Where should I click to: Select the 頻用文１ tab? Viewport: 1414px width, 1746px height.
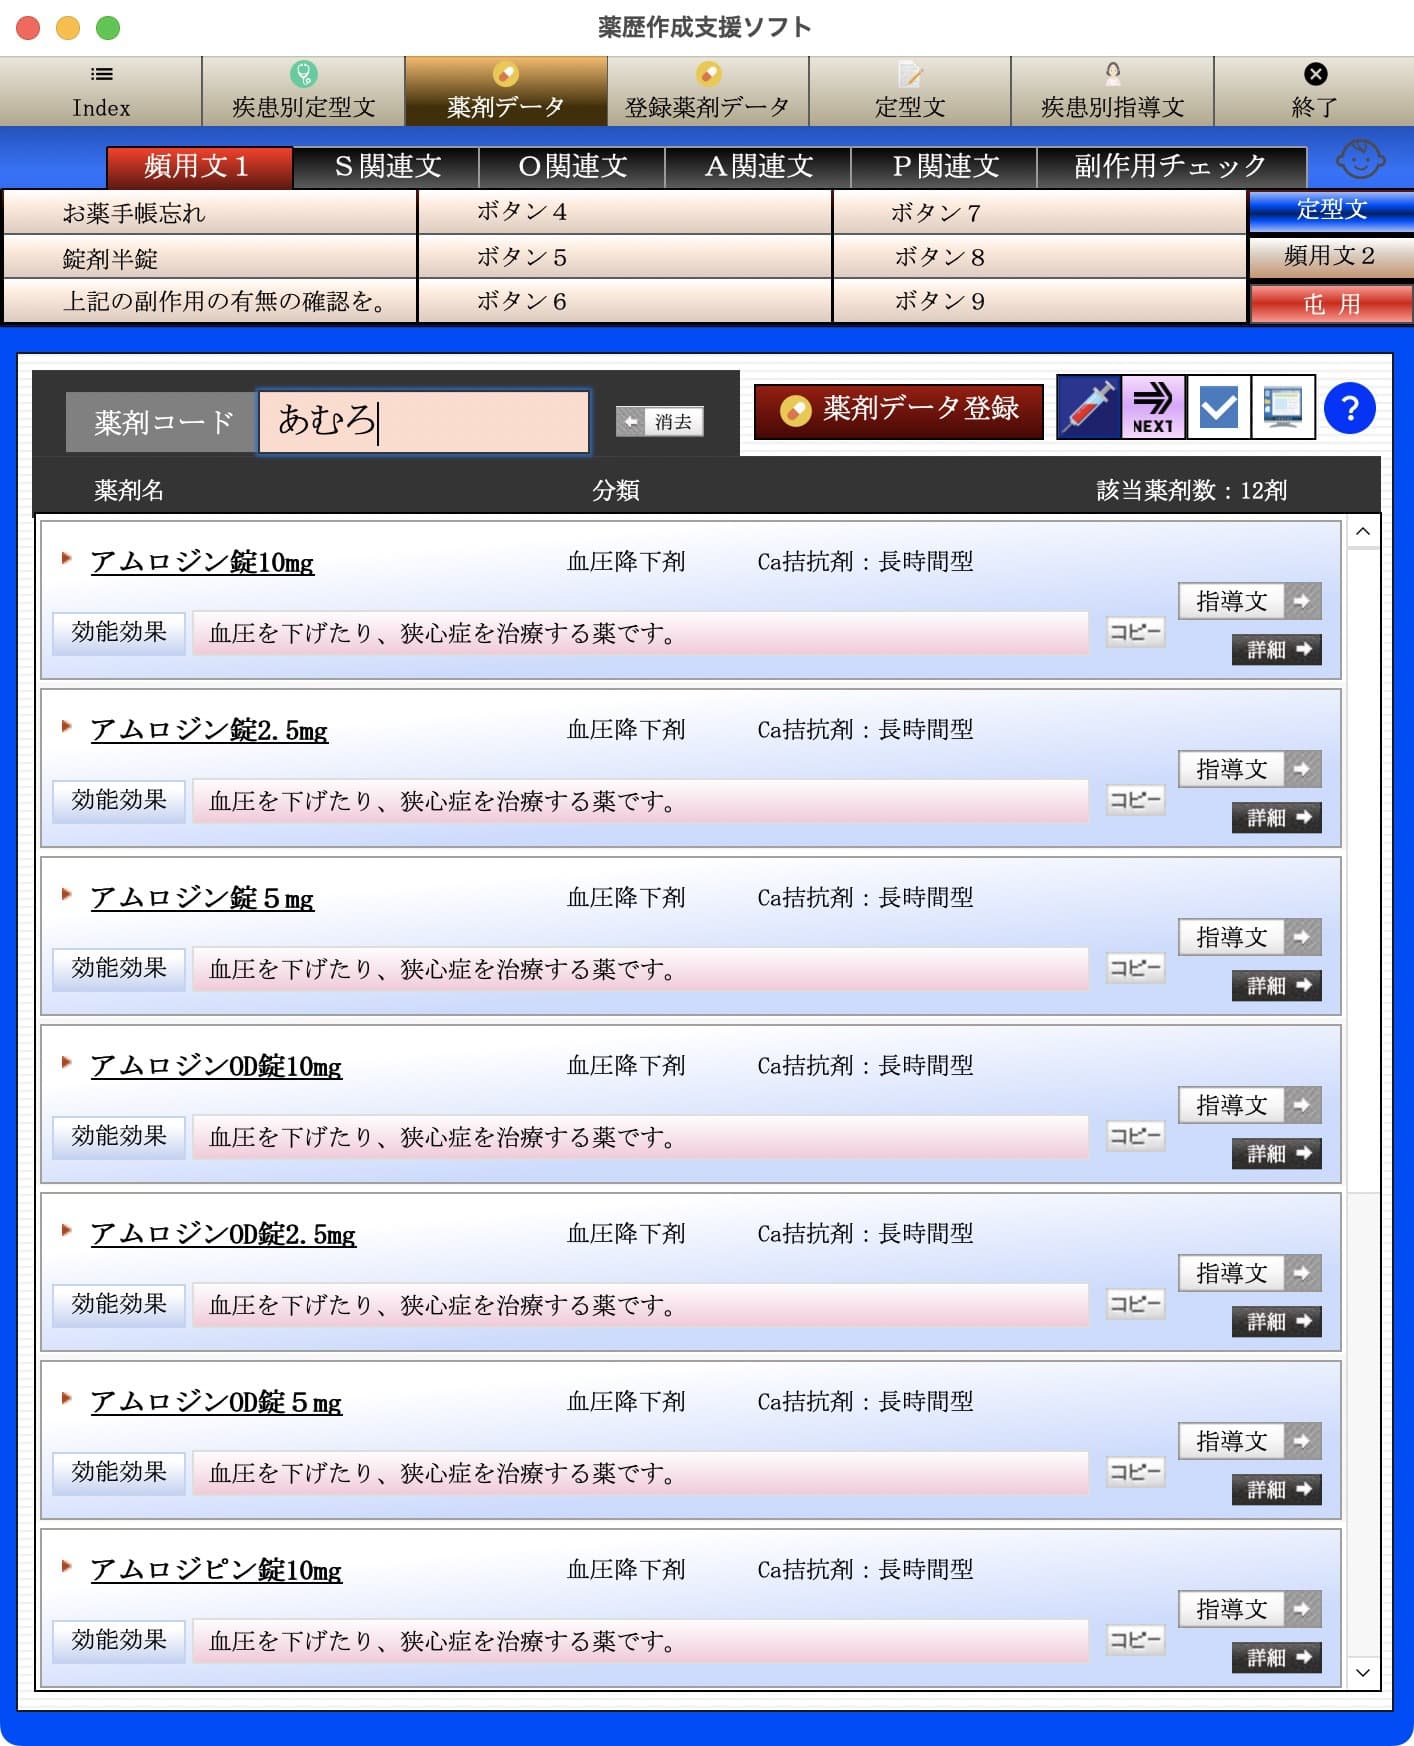[x=199, y=167]
